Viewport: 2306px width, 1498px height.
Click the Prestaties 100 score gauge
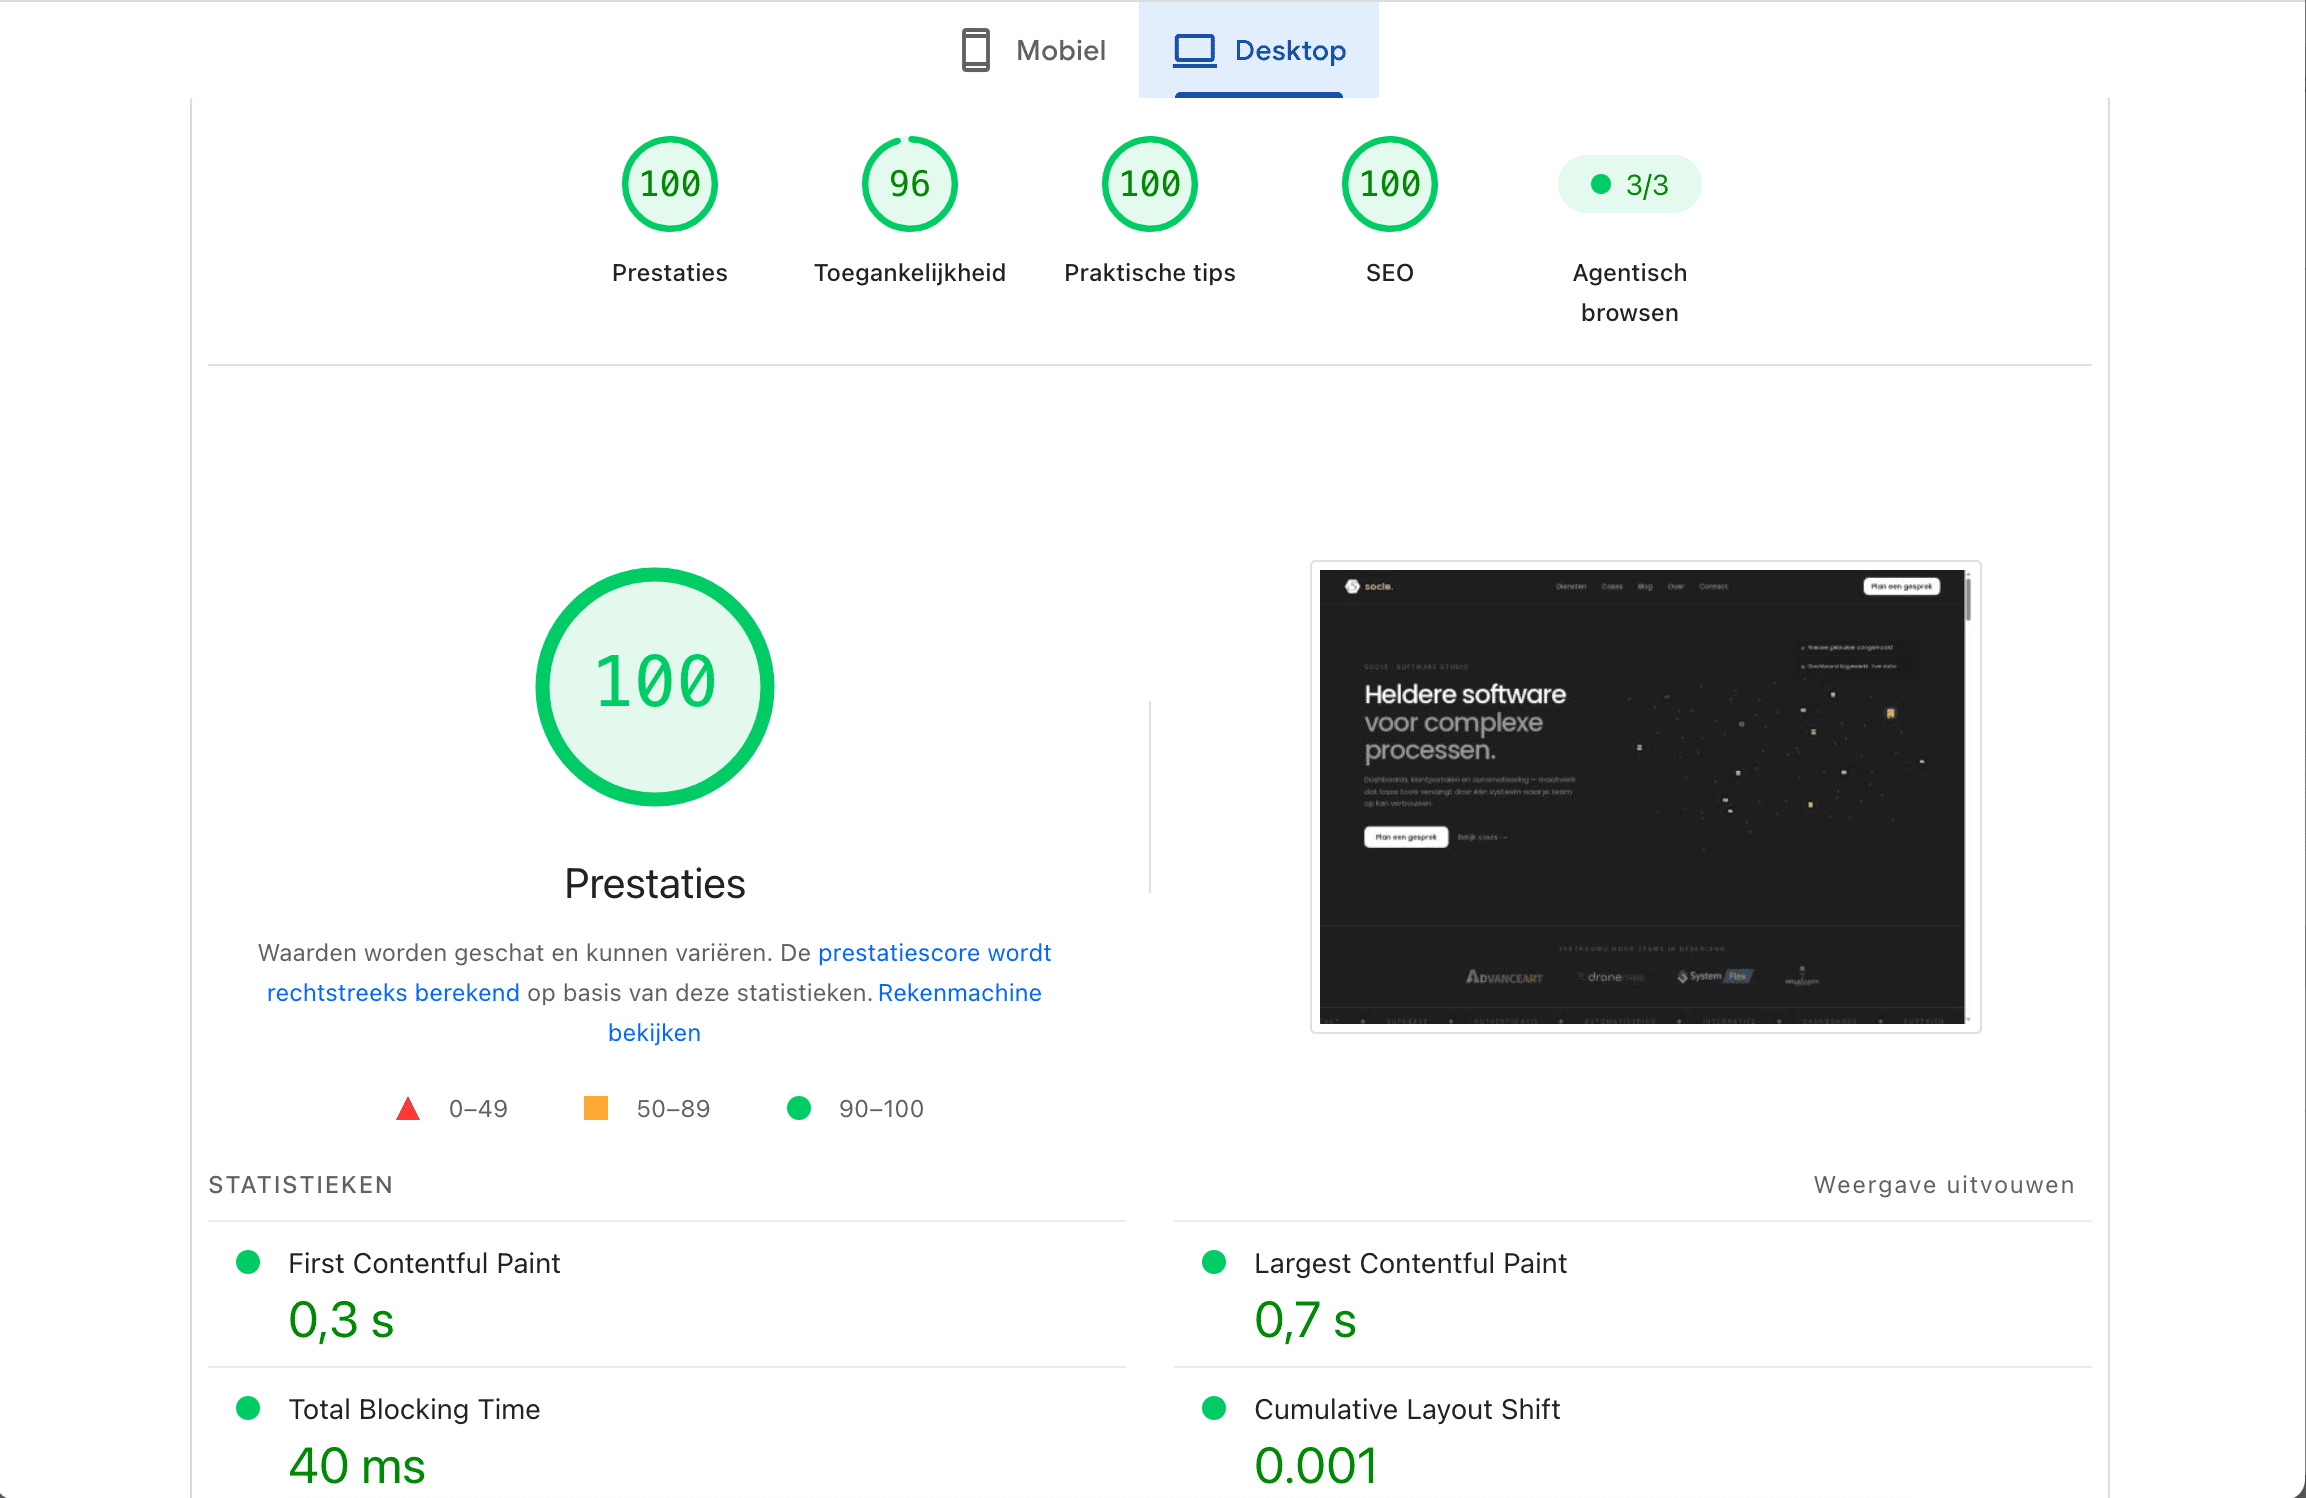click(x=670, y=184)
